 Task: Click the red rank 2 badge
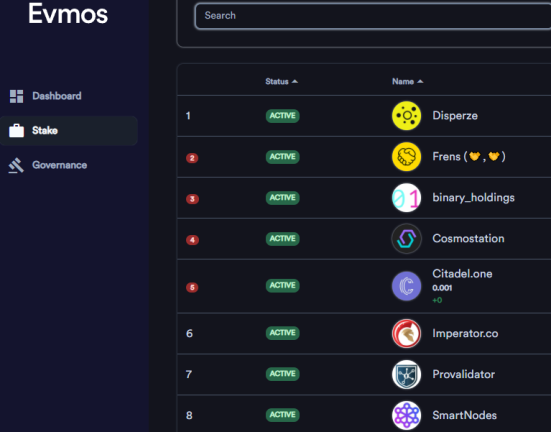192,158
